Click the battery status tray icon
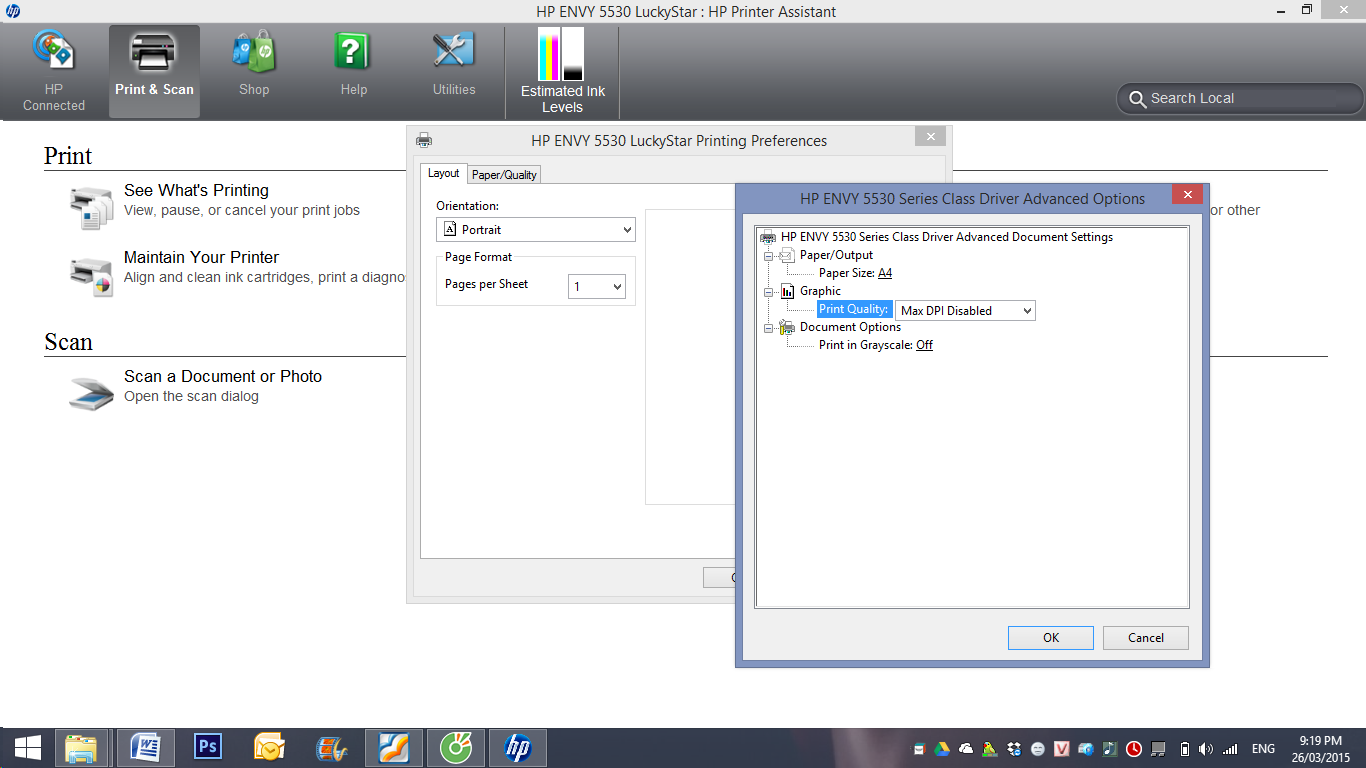This screenshot has height=768, width=1366. [1185, 749]
